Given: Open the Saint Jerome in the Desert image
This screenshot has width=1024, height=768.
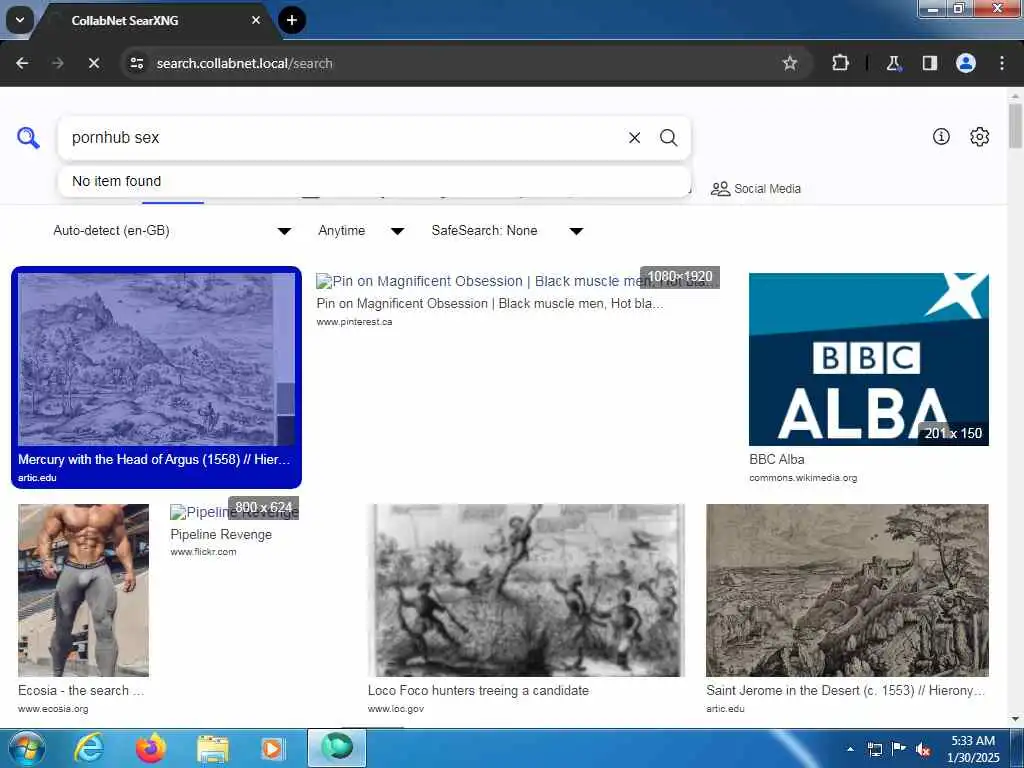Looking at the screenshot, I should 847,590.
